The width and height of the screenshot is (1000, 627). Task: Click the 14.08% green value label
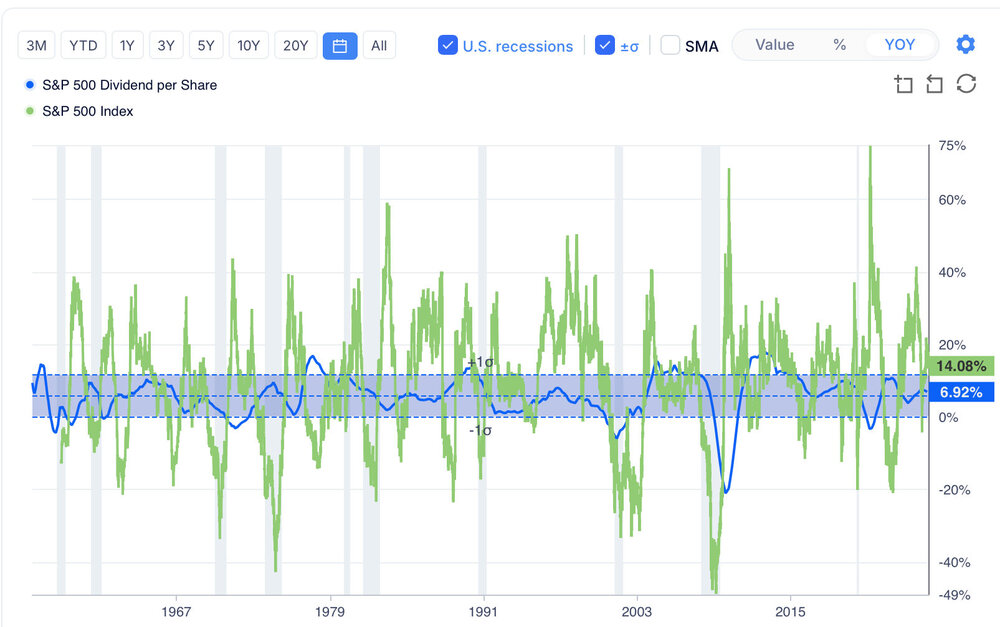(x=961, y=366)
